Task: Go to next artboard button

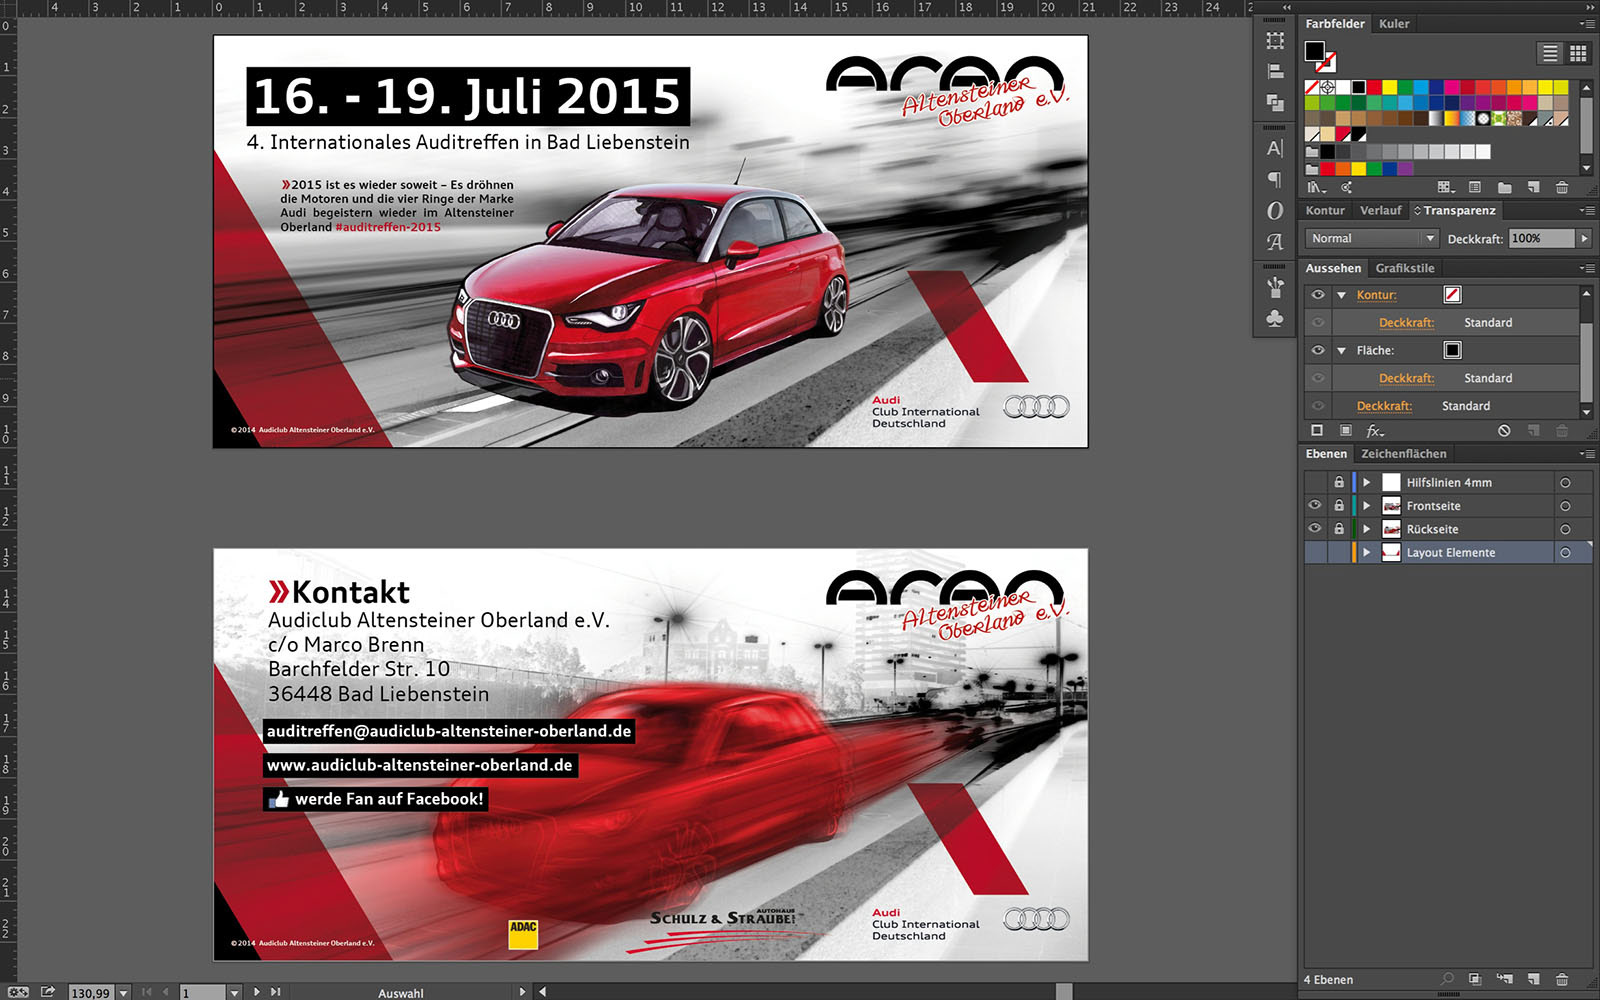Action: tap(257, 992)
